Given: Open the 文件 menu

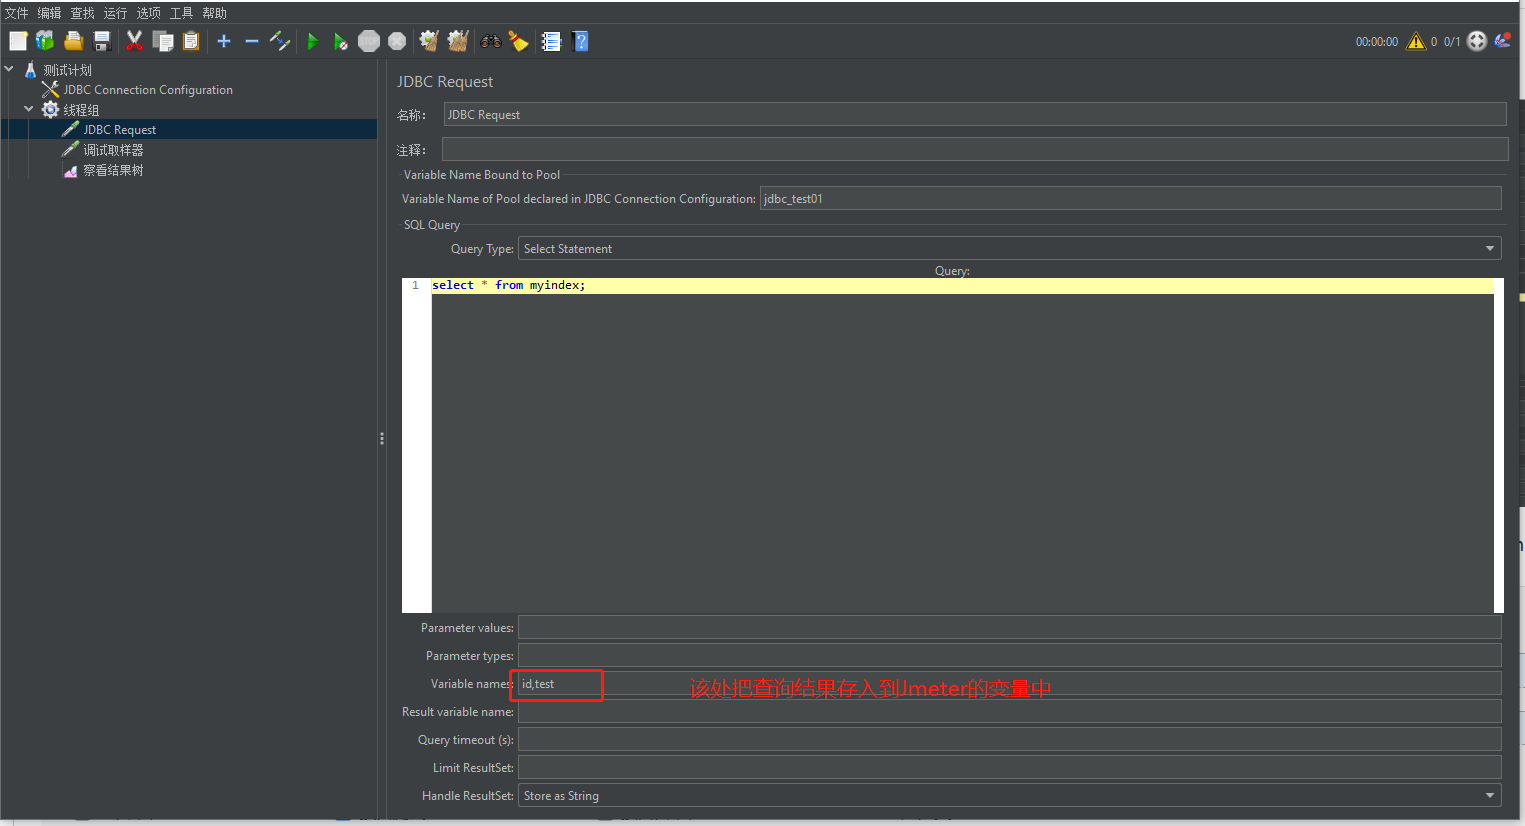Looking at the screenshot, I should coord(17,13).
